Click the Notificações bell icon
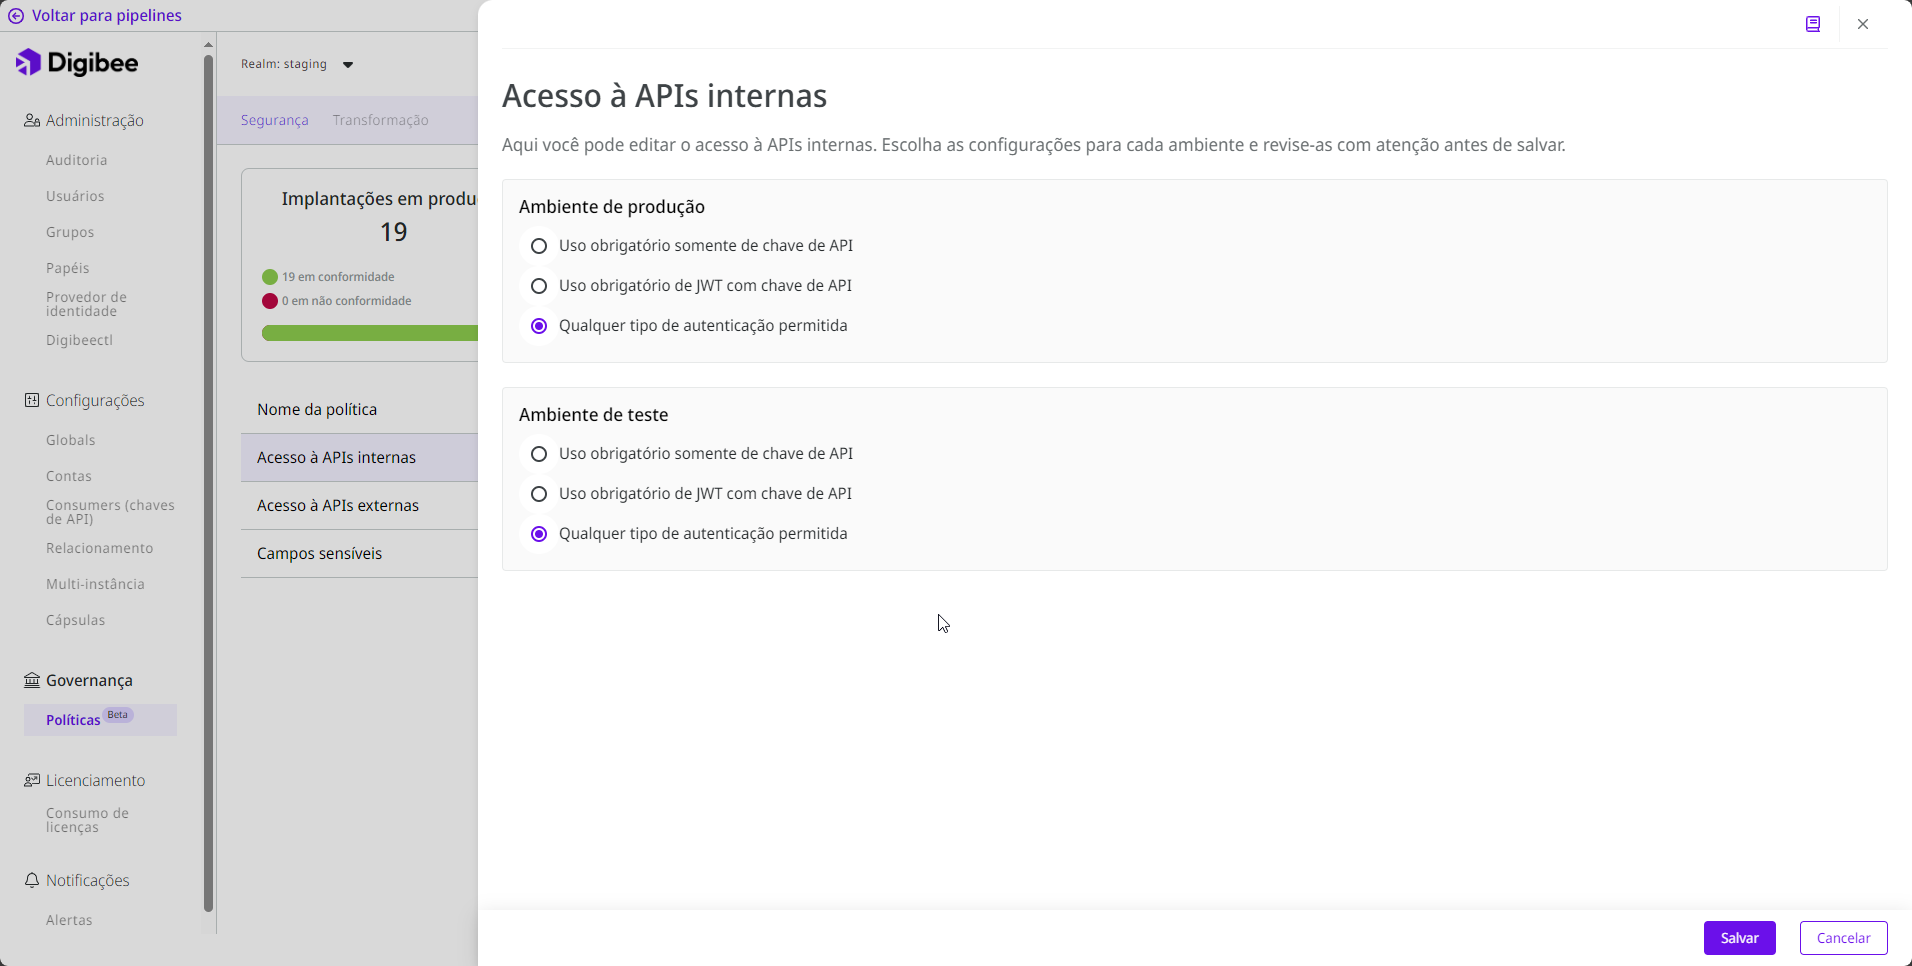The height and width of the screenshot is (966, 1912). point(32,881)
